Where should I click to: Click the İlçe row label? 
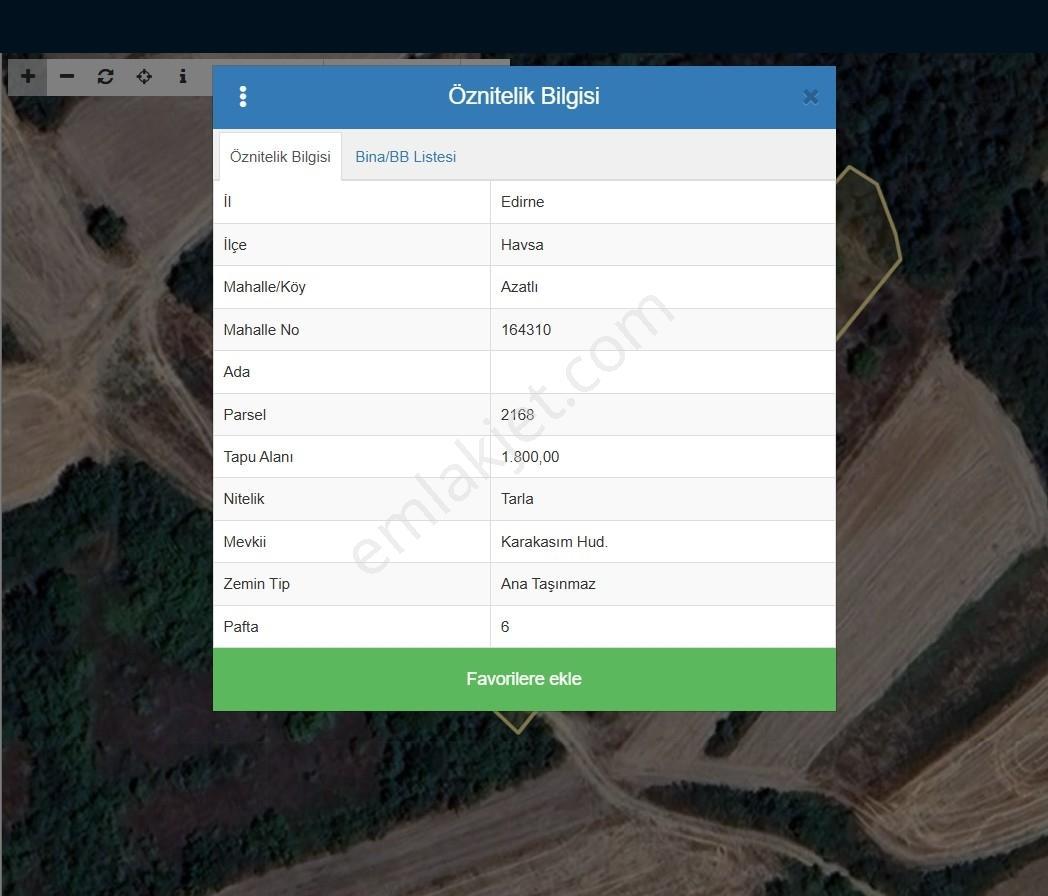(235, 245)
